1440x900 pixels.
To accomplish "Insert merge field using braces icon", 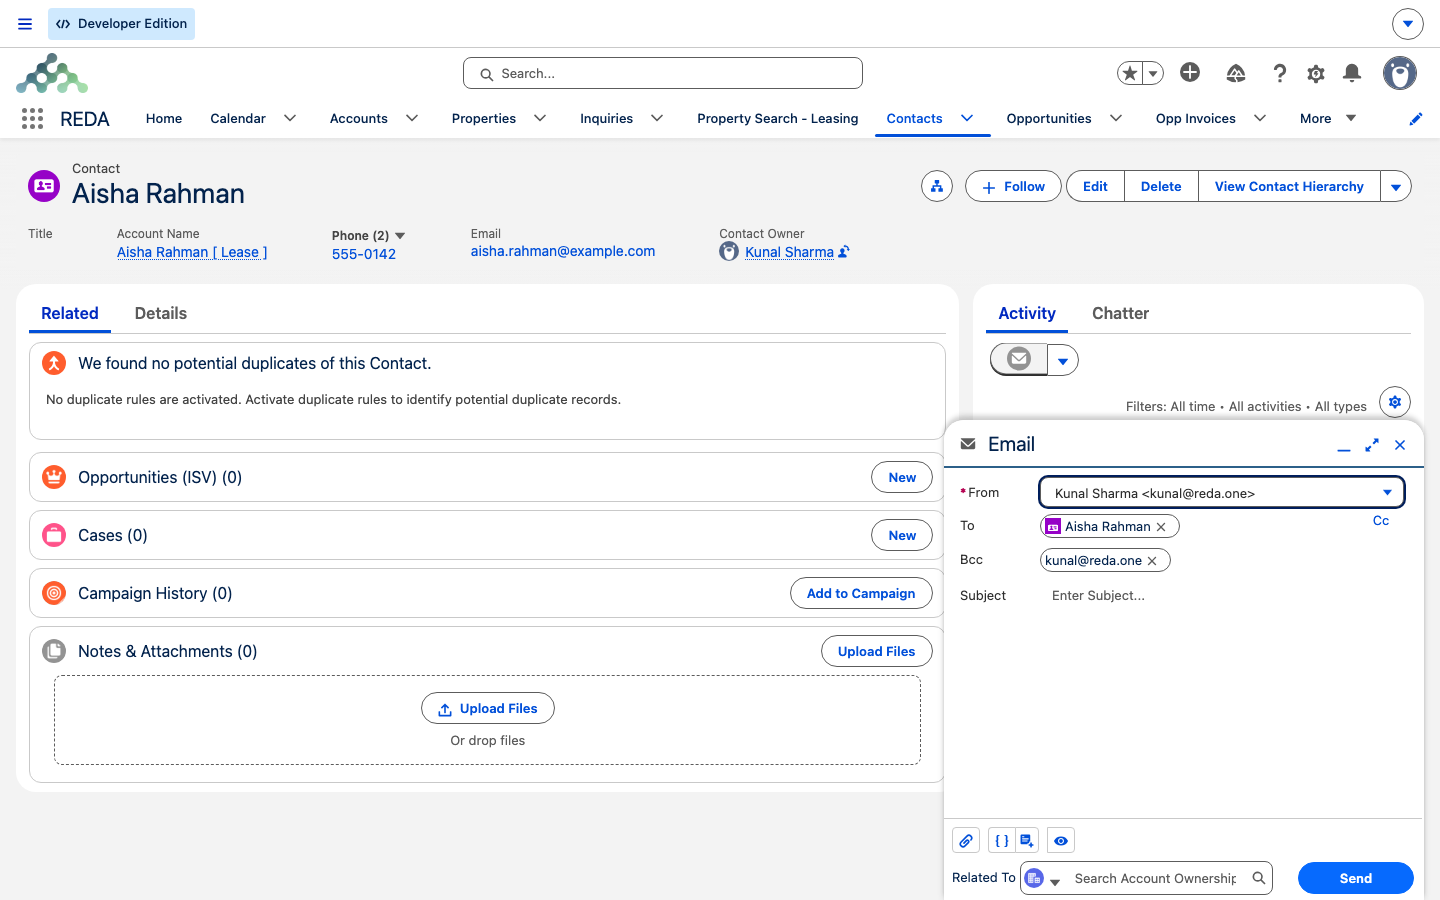I will click(1002, 841).
